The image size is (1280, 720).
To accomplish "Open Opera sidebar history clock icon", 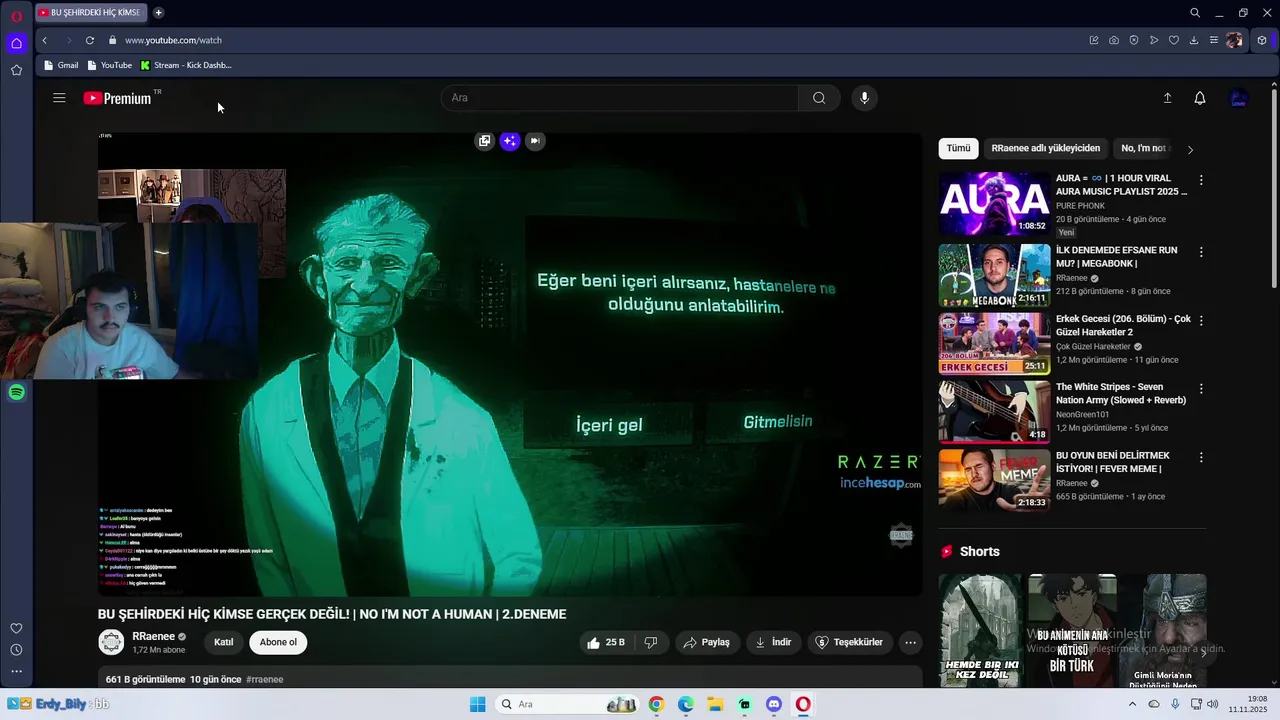I will 16,650.
